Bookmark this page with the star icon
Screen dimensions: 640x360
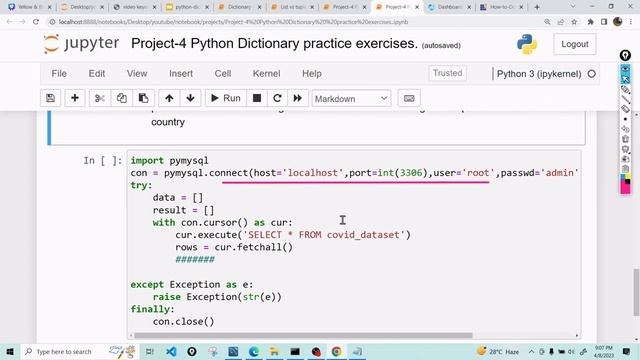574,22
